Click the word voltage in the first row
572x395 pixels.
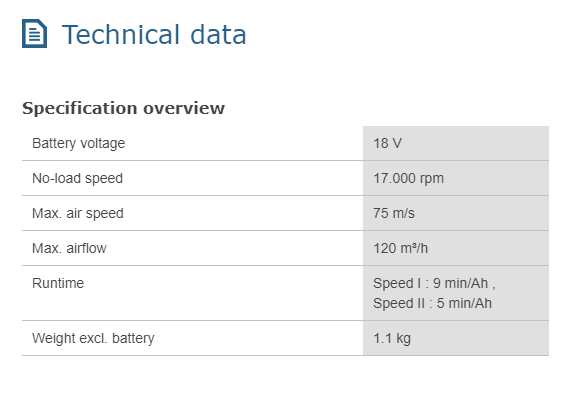click(x=103, y=143)
